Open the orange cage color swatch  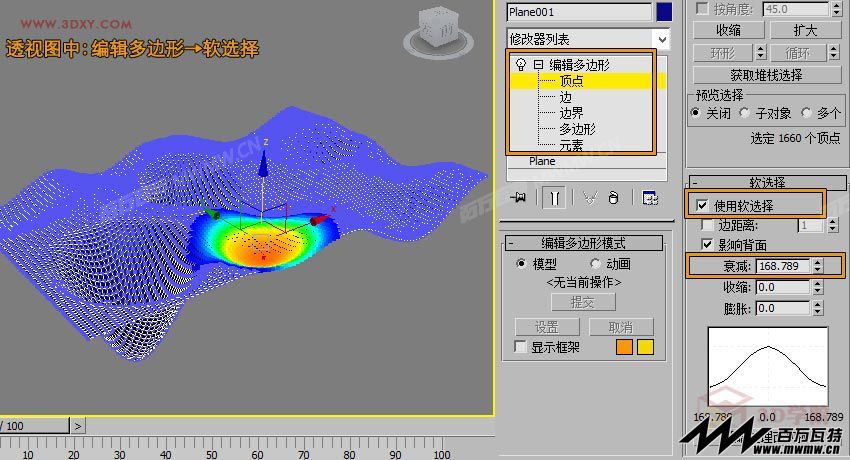tap(624, 347)
